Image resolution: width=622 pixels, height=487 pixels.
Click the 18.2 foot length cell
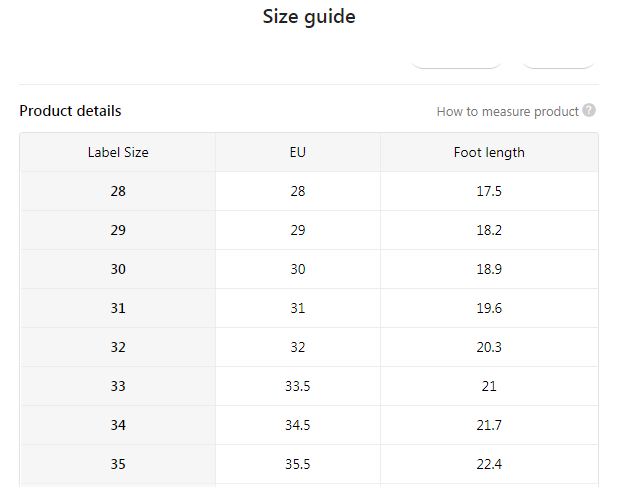coord(489,230)
